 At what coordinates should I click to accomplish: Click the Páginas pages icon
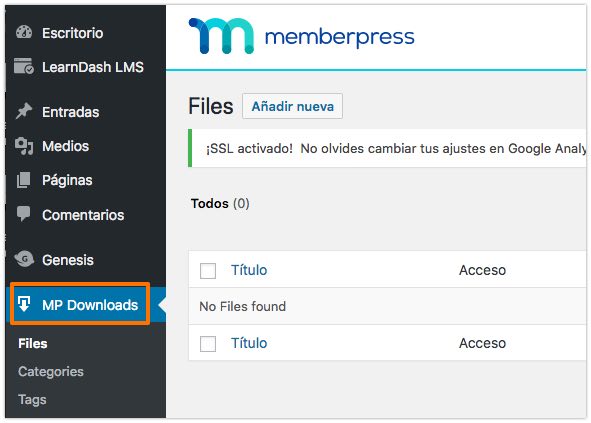(24, 180)
